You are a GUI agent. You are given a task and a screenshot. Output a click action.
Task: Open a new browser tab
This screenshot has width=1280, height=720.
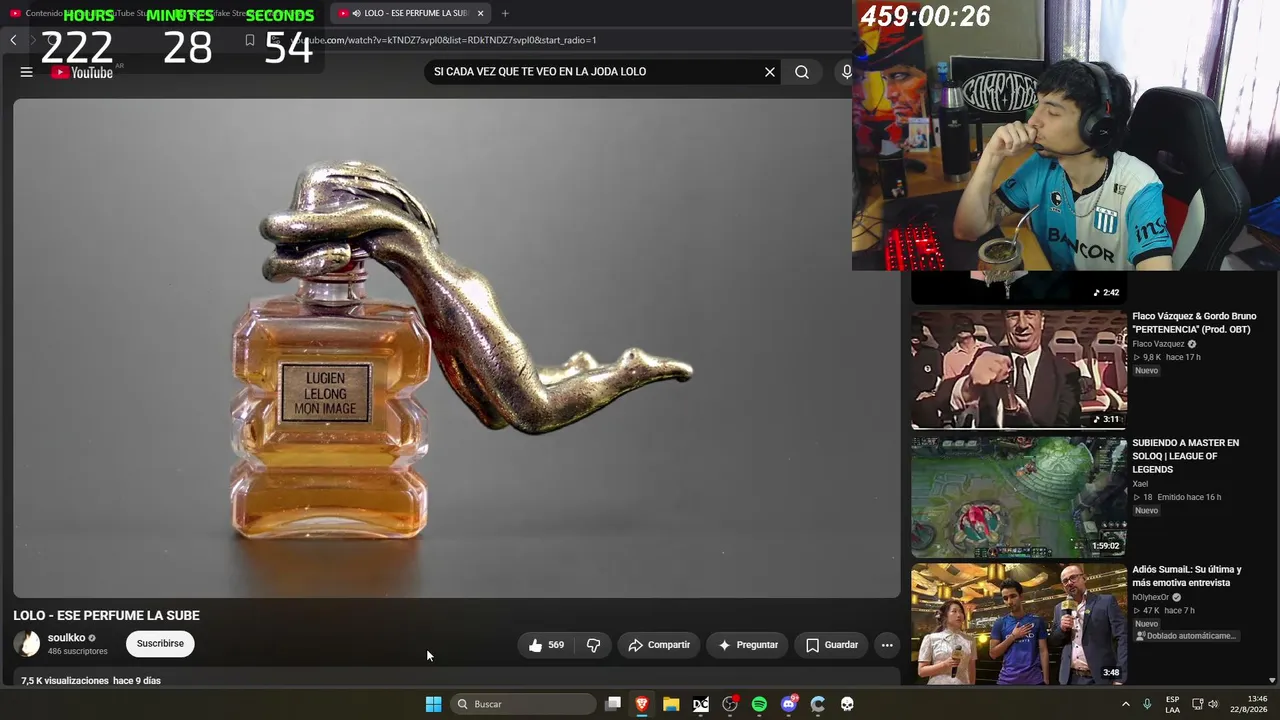pos(505,13)
